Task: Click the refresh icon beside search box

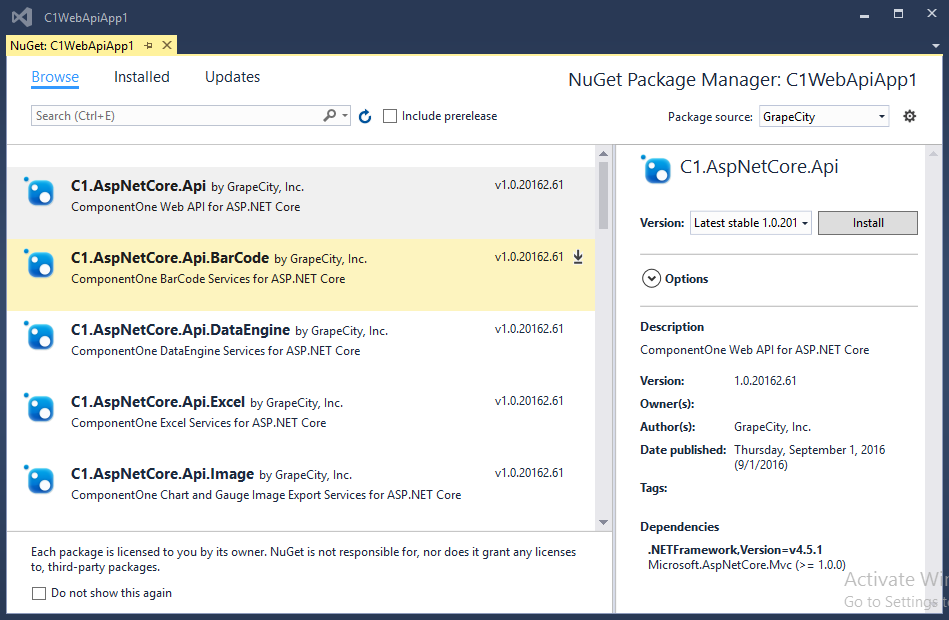Action: [365, 117]
